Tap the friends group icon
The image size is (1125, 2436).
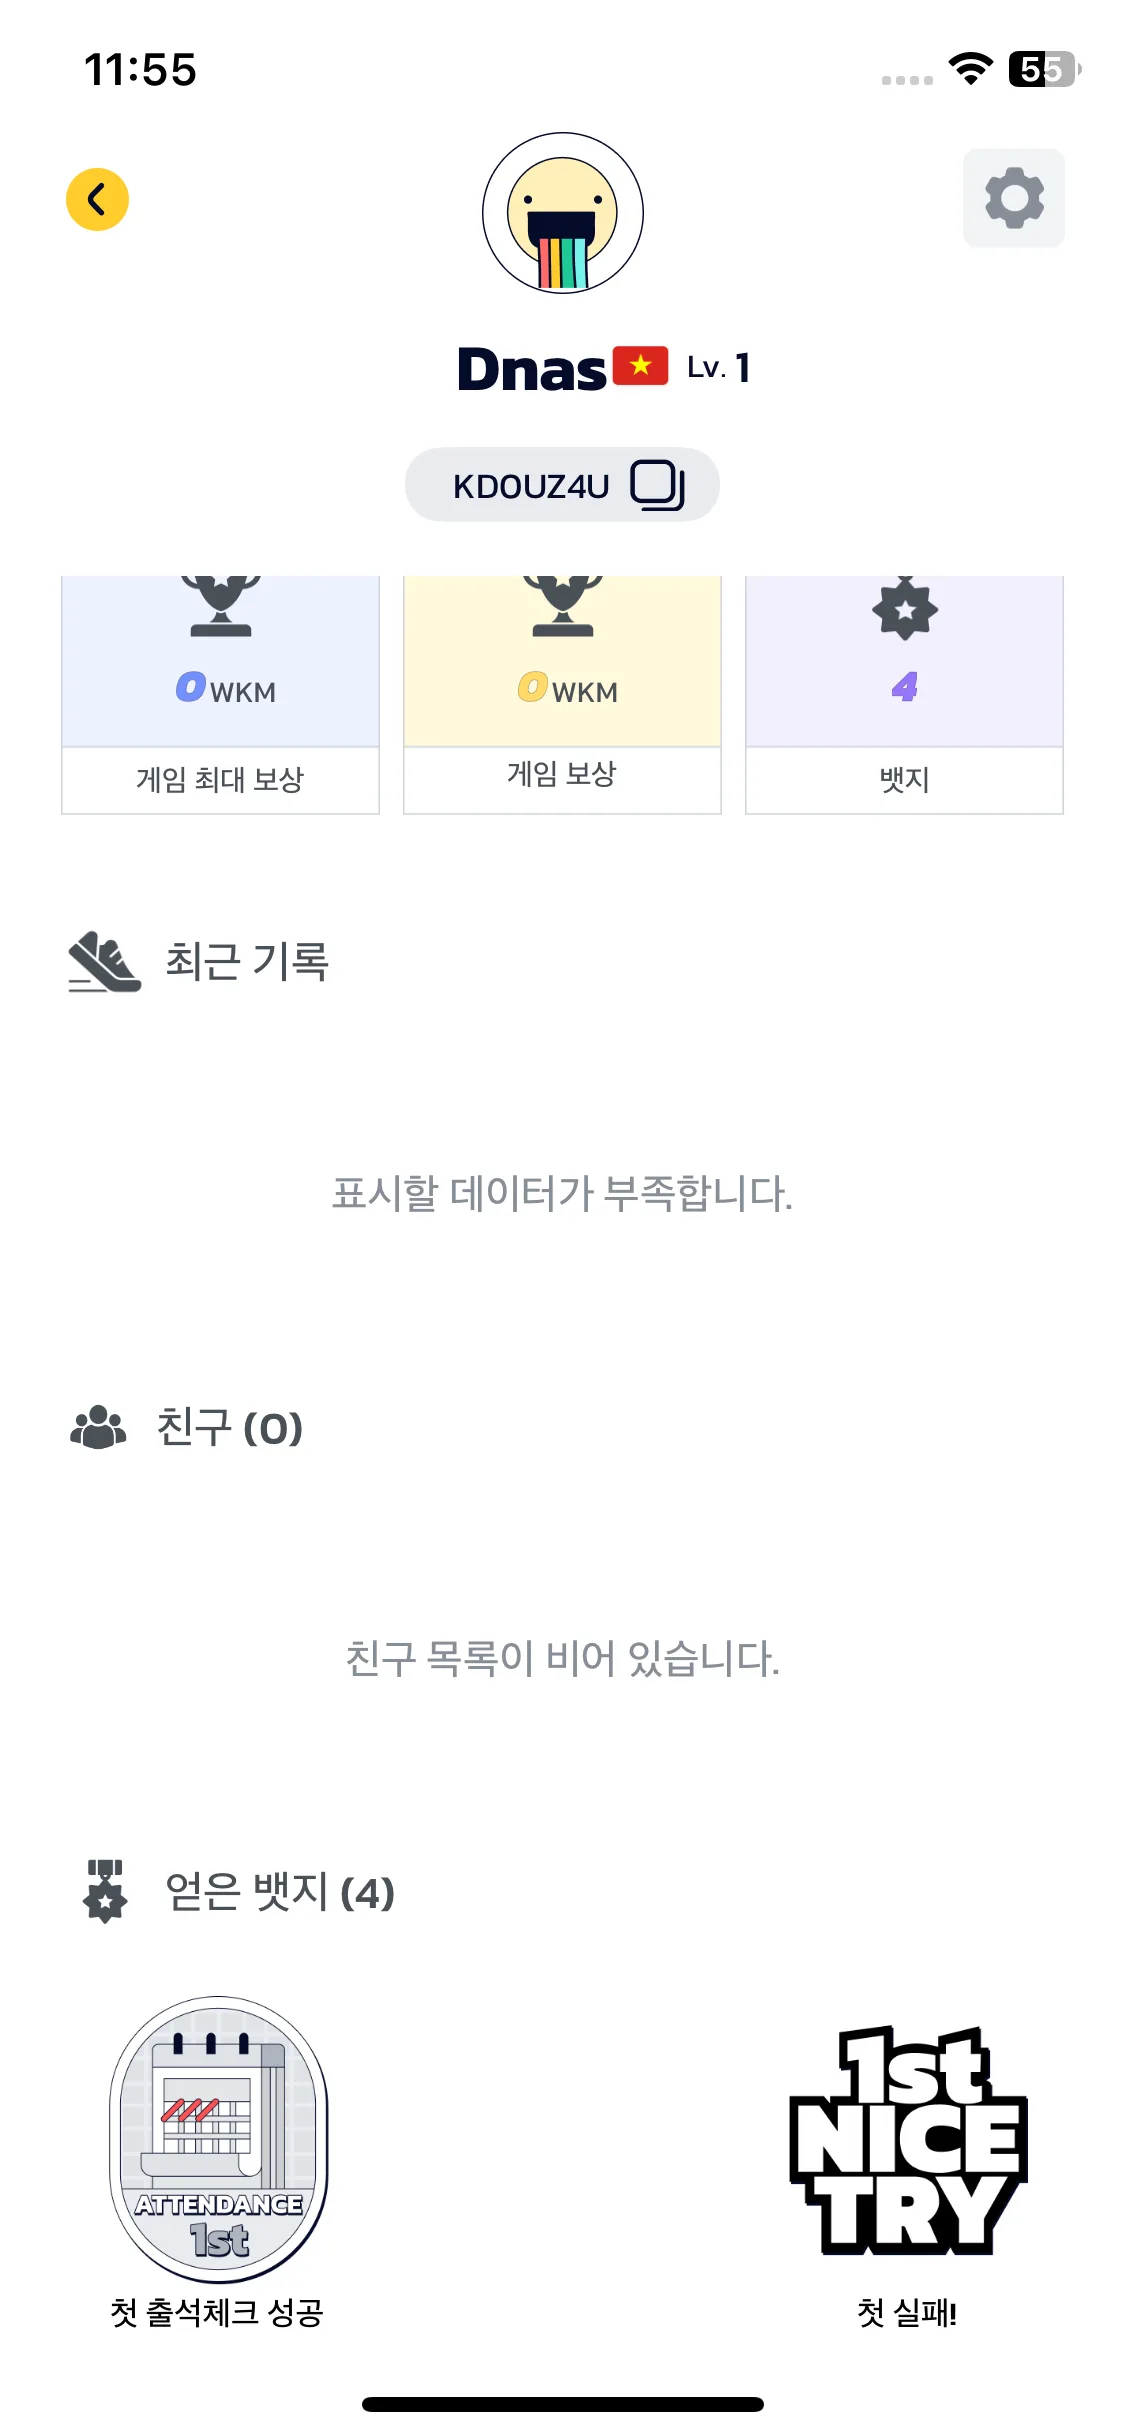[x=98, y=1427]
